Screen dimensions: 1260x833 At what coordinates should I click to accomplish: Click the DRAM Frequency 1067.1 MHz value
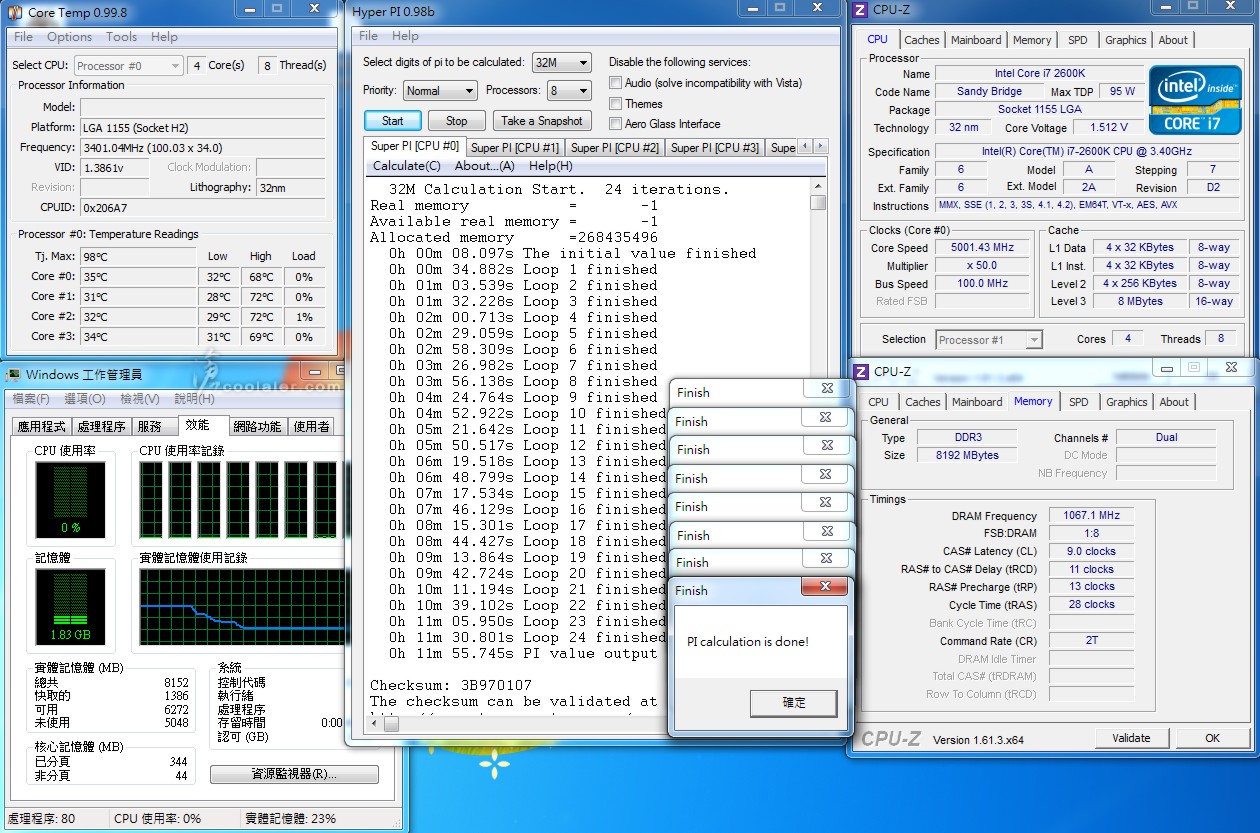click(x=1091, y=516)
